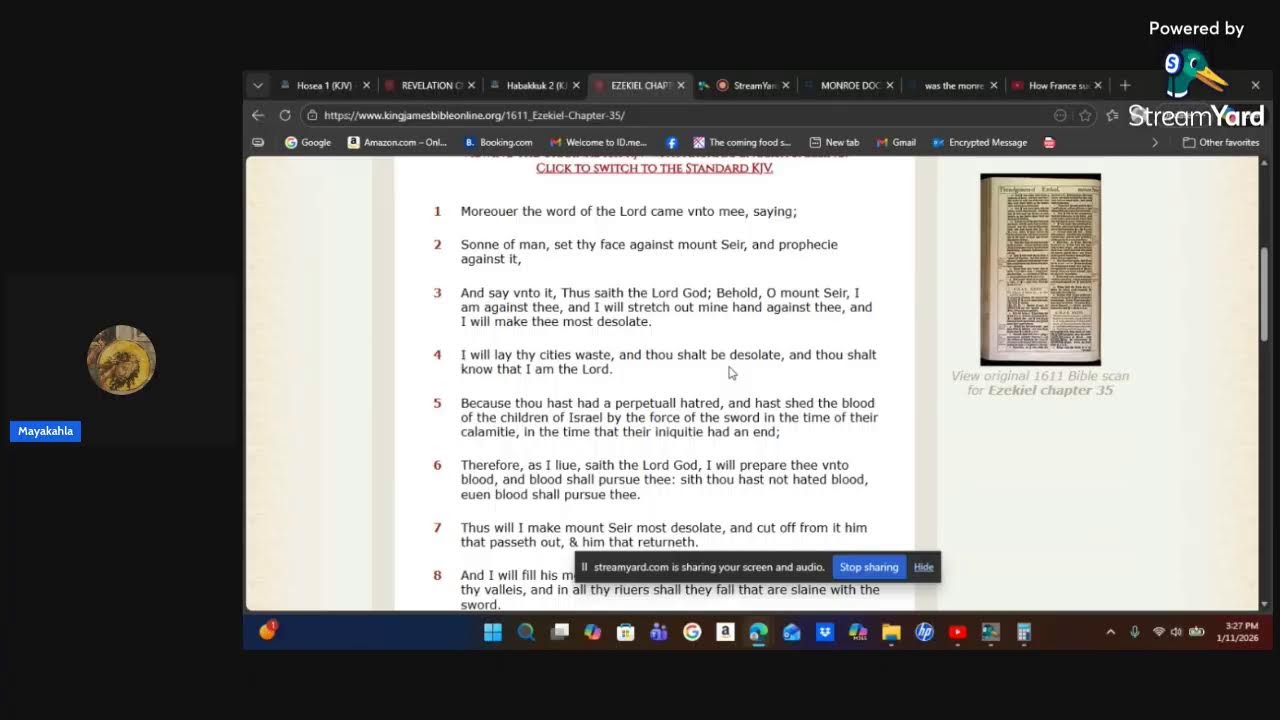Open Dropbox from the taskbar

(825, 632)
